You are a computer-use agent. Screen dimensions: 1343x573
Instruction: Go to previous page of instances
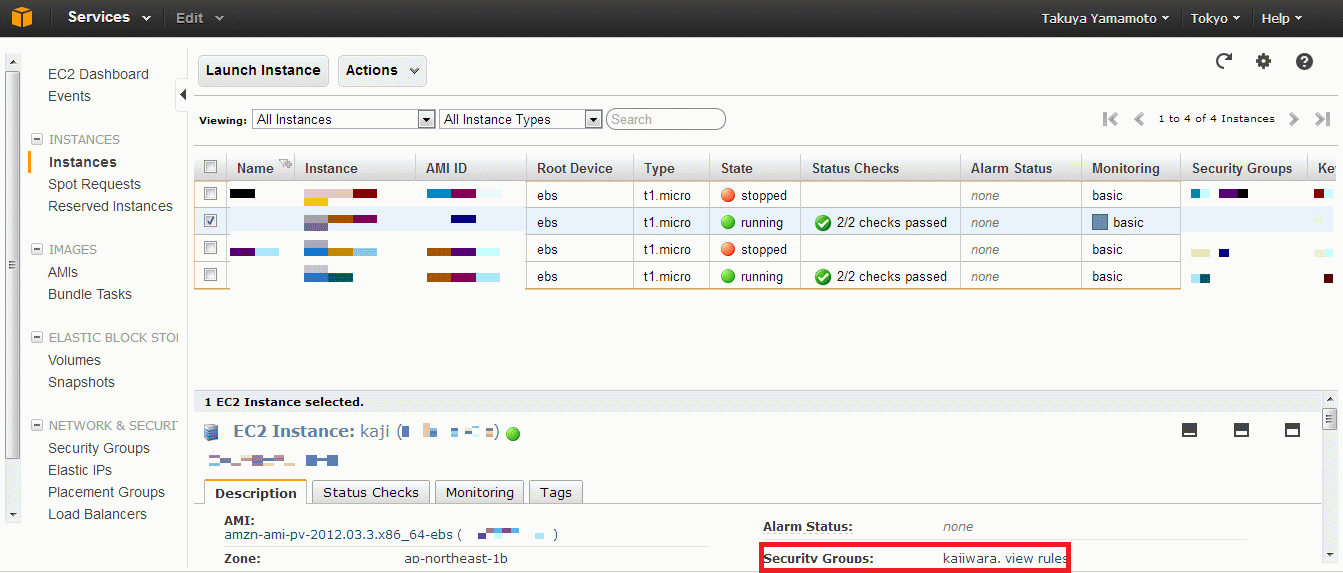point(1138,119)
